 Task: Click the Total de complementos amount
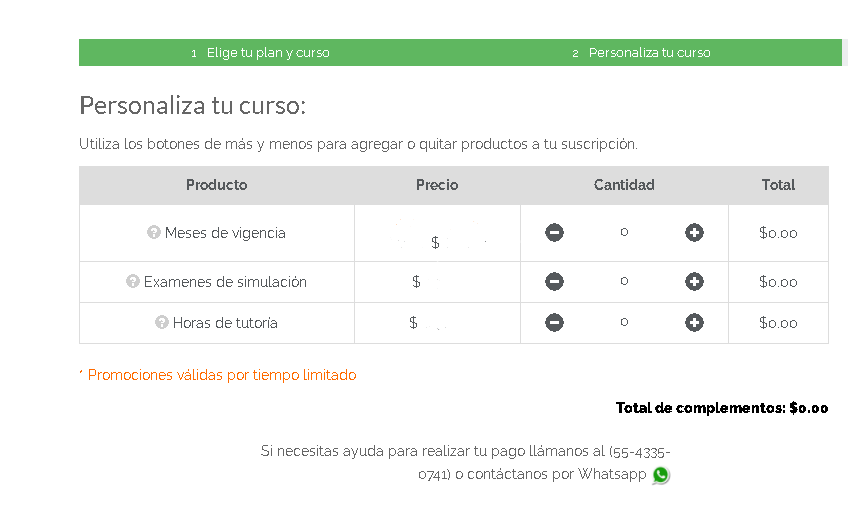(x=809, y=408)
